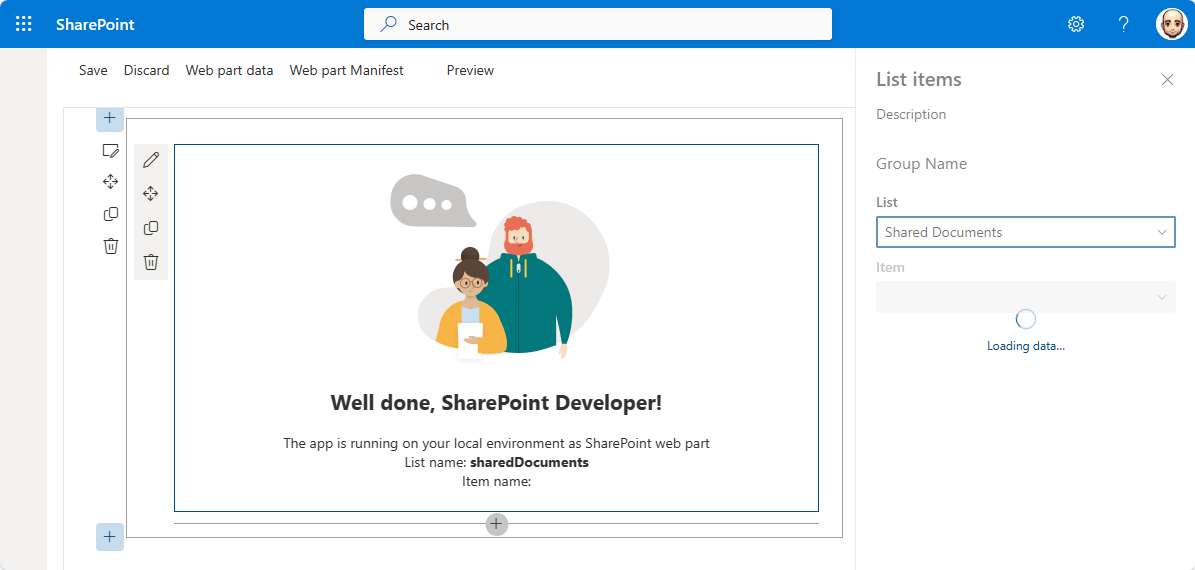Edit web part with pencil icon
This screenshot has width=1195, height=570.
(x=151, y=159)
